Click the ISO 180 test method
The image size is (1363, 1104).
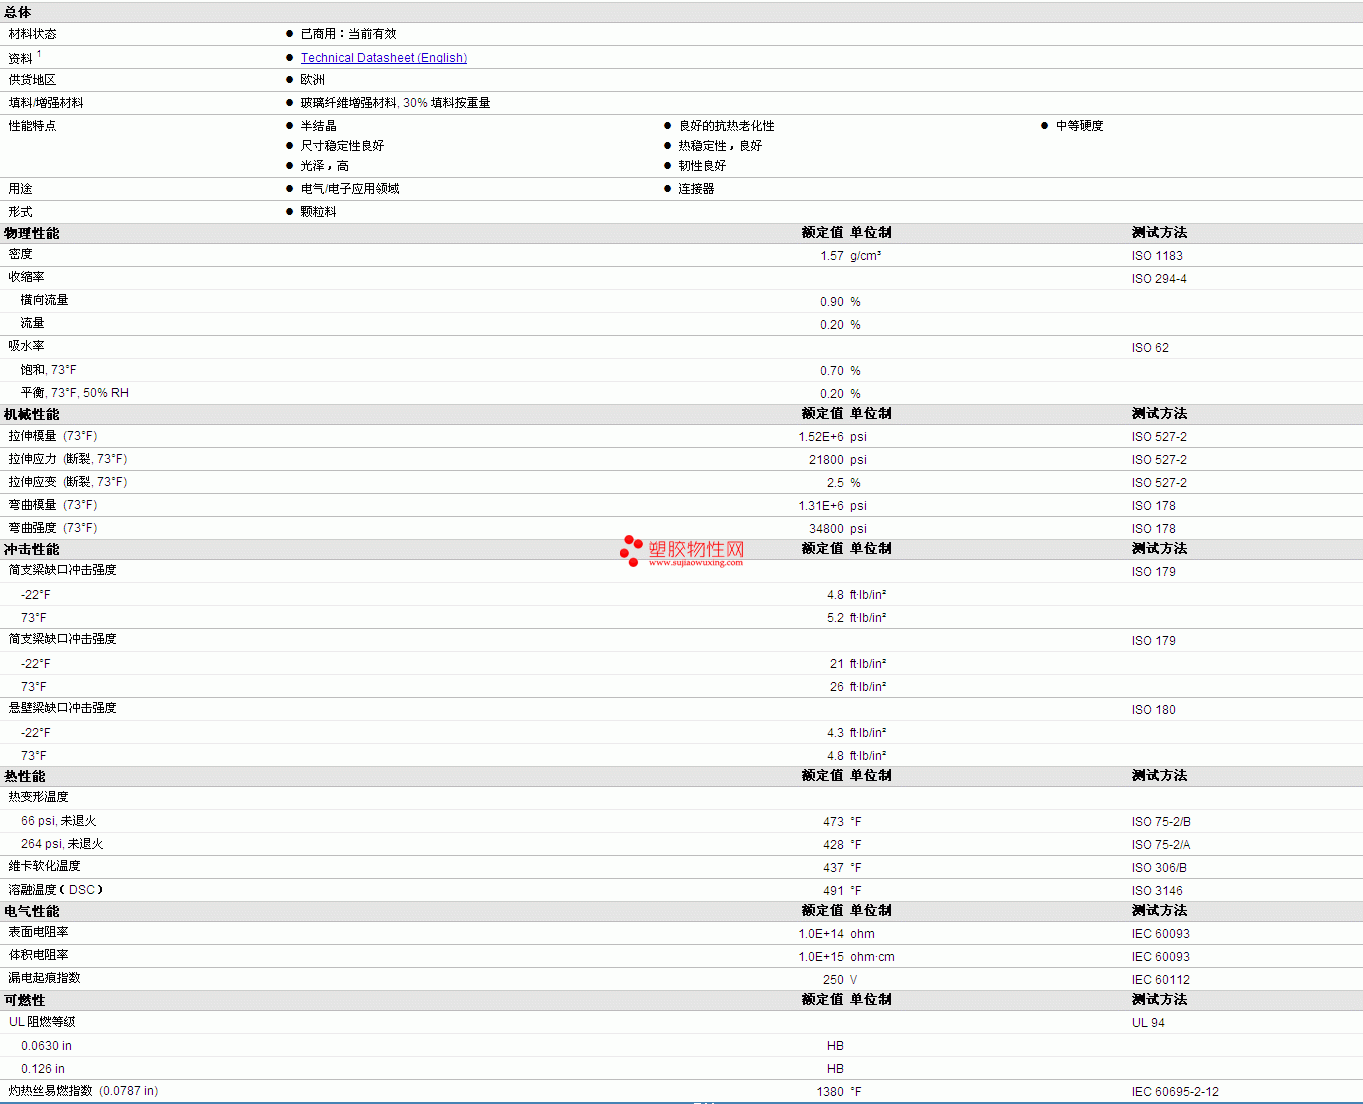click(1154, 710)
